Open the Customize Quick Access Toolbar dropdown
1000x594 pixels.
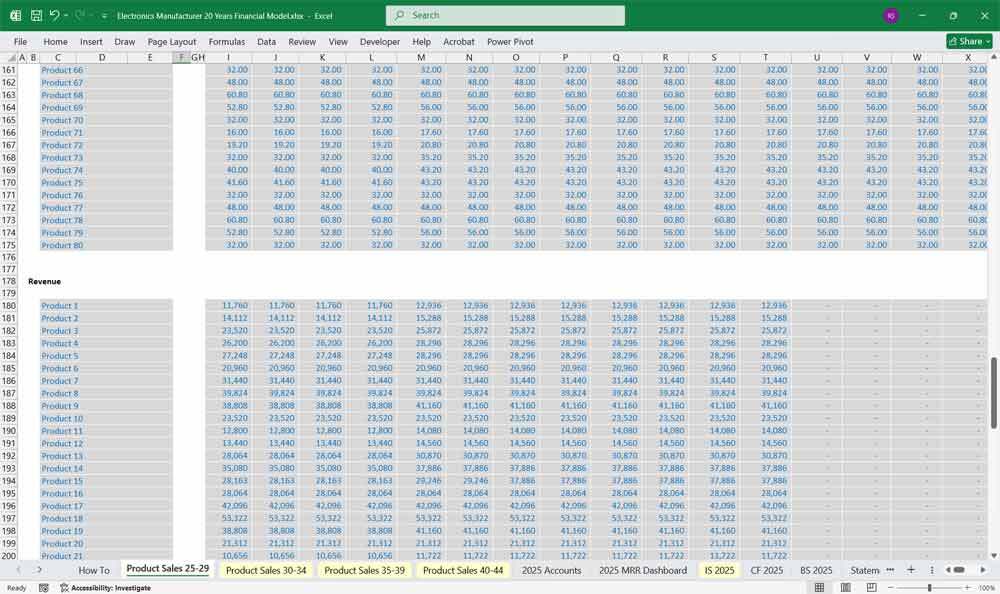103,15
